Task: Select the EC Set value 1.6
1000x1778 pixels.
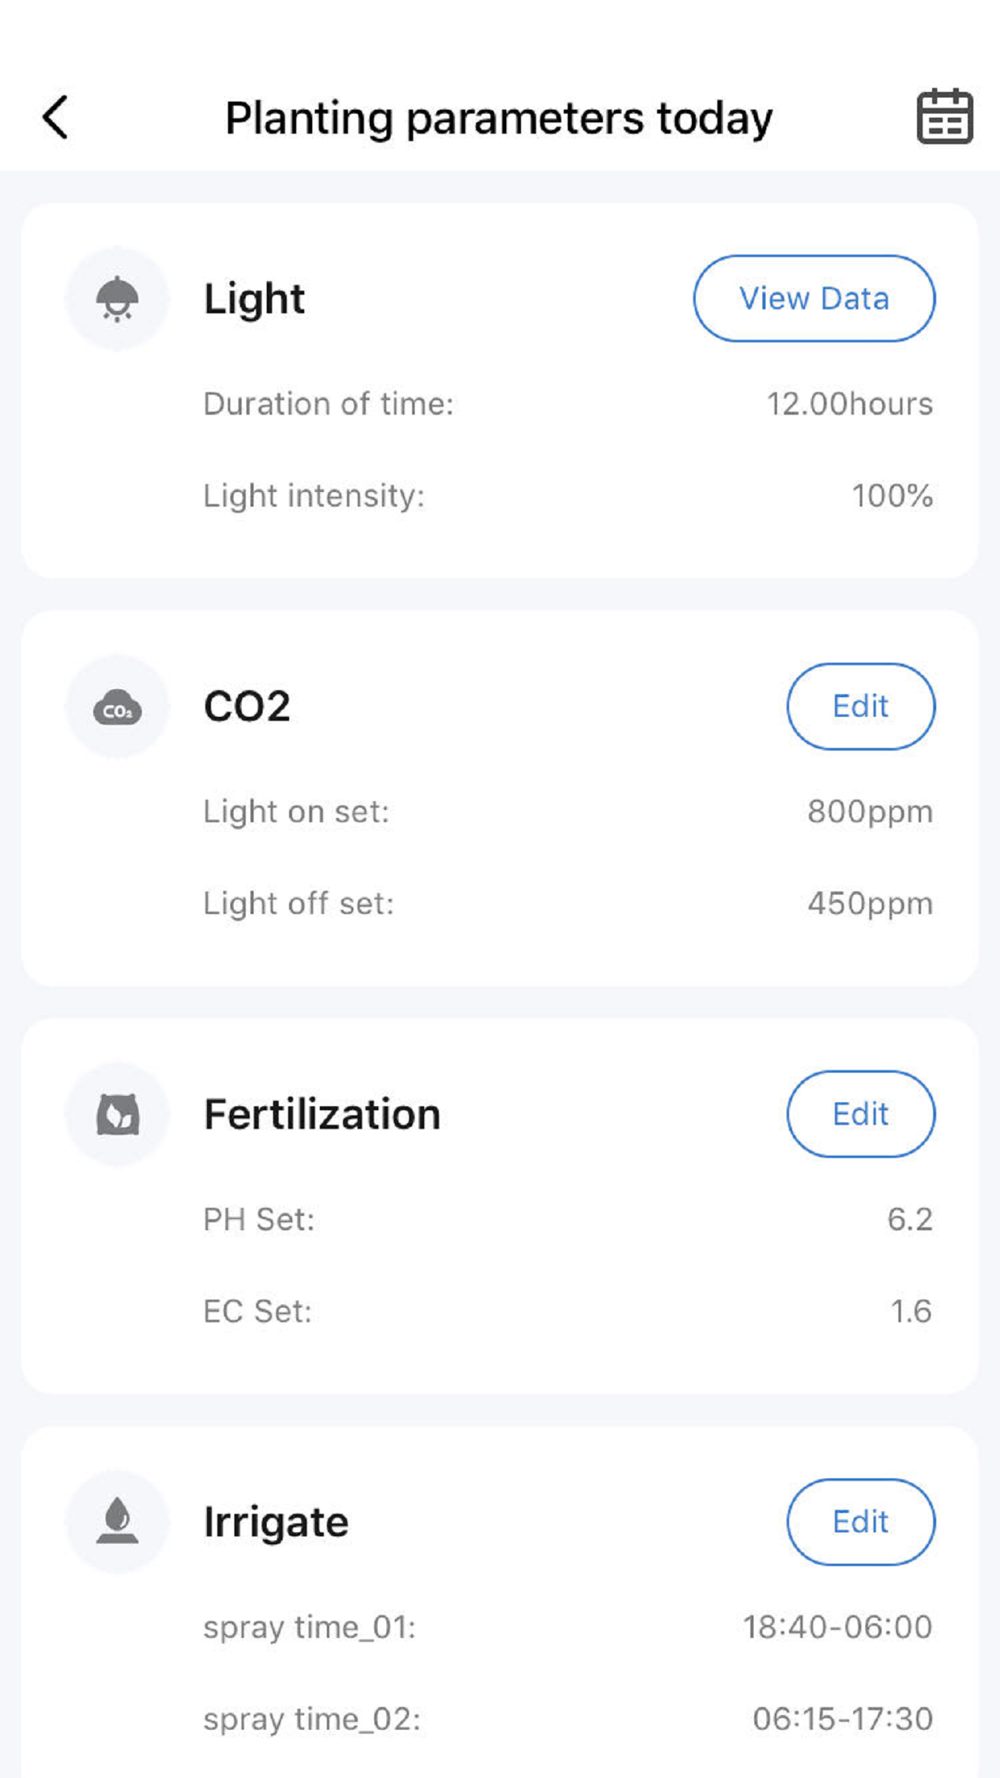Action: [x=911, y=1311]
